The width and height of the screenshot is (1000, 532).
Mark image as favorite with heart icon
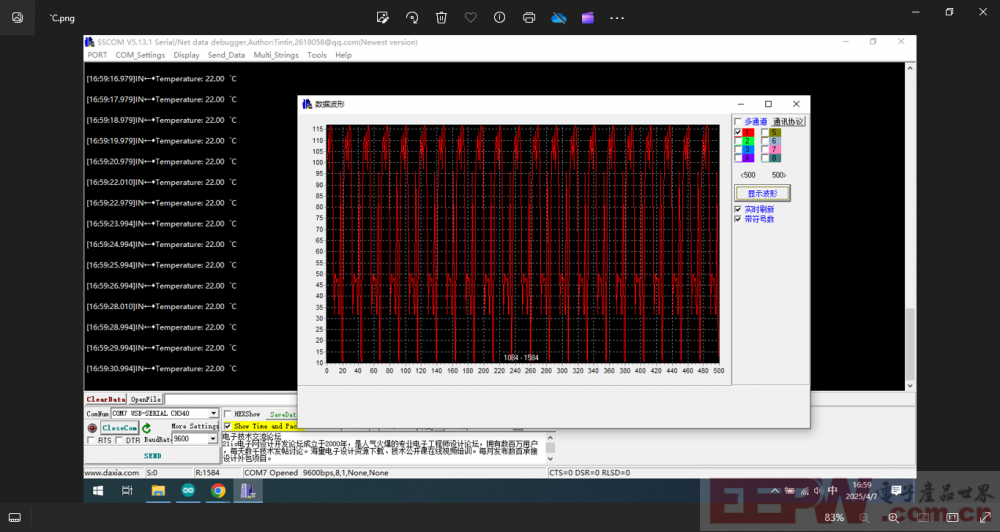tap(471, 18)
